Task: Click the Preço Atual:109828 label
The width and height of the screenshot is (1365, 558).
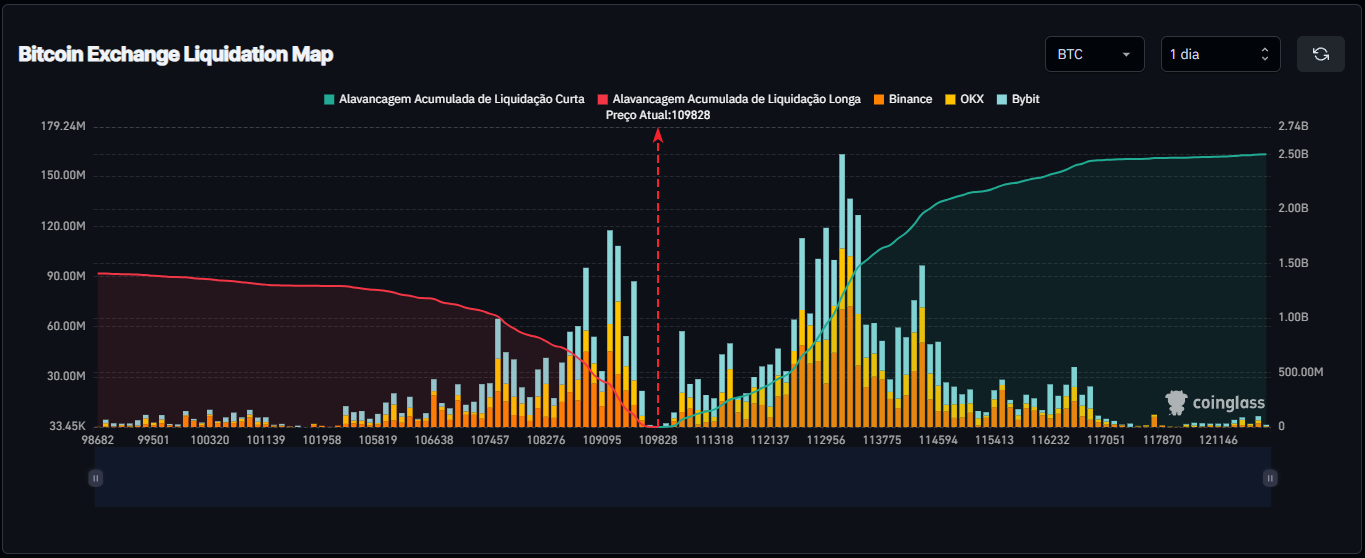Action: point(658,115)
